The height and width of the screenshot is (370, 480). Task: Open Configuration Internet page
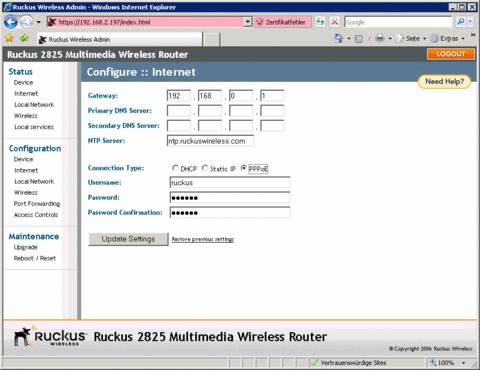pyautogui.click(x=26, y=170)
